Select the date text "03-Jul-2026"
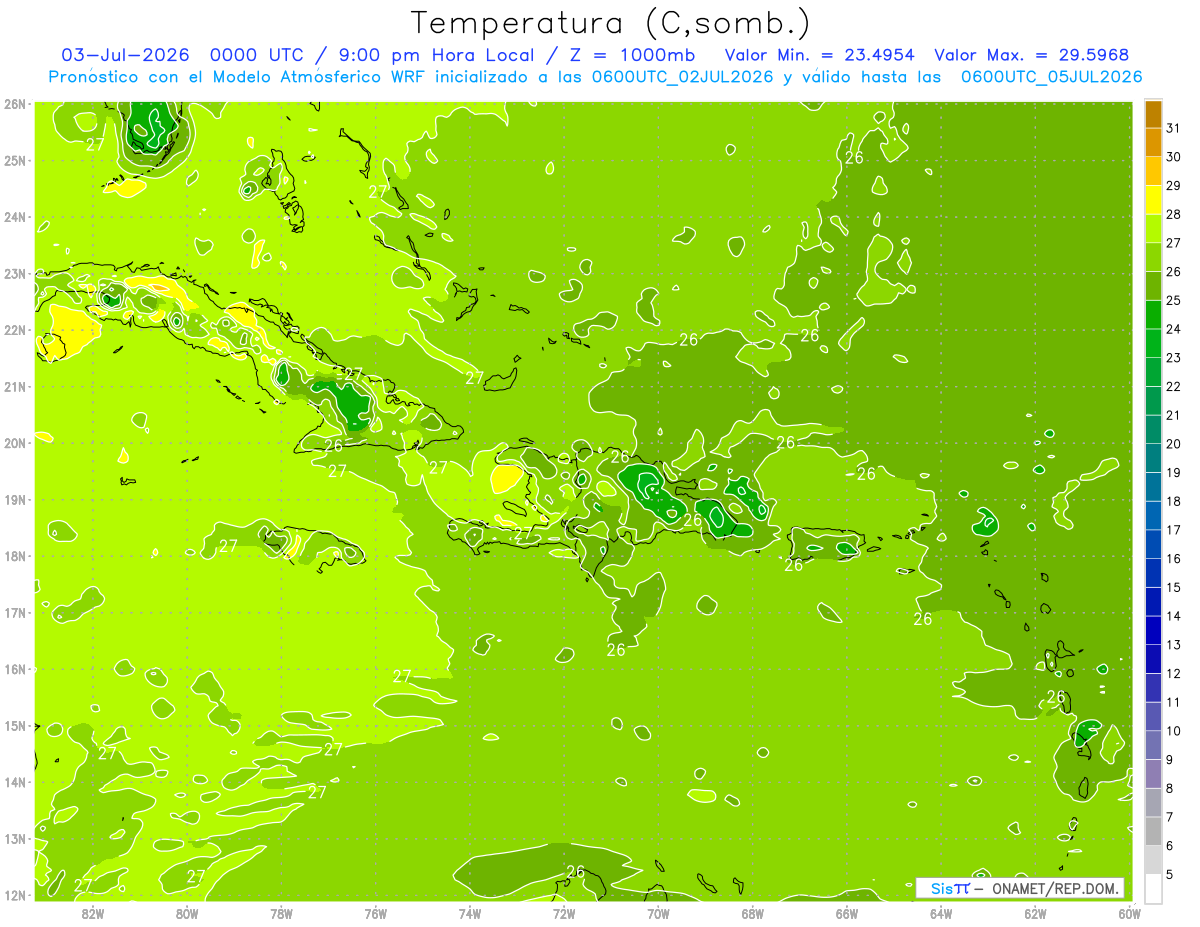The image size is (1200, 927). point(125,55)
